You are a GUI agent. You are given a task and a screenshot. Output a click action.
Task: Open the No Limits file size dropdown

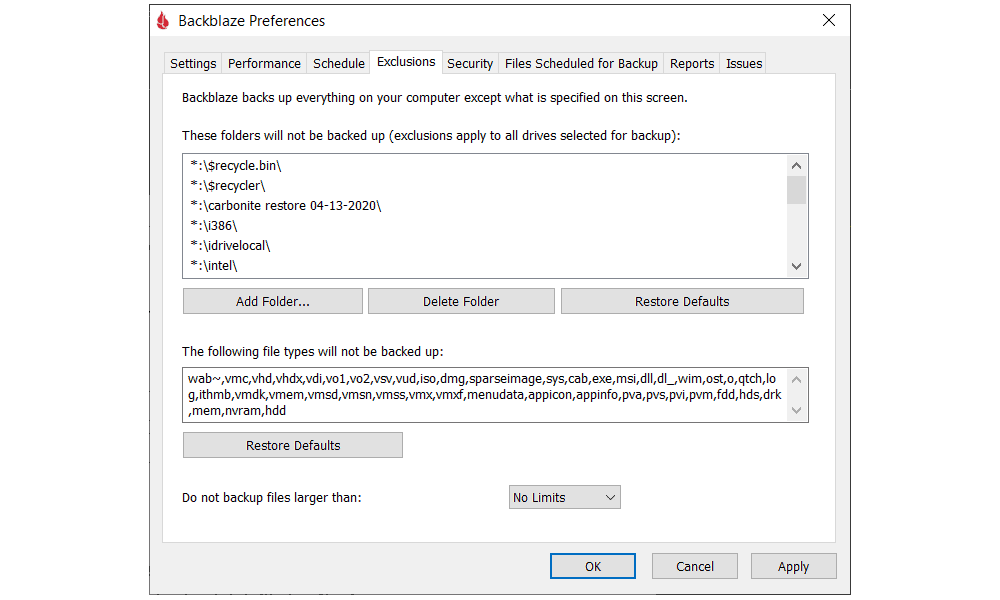(564, 497)
